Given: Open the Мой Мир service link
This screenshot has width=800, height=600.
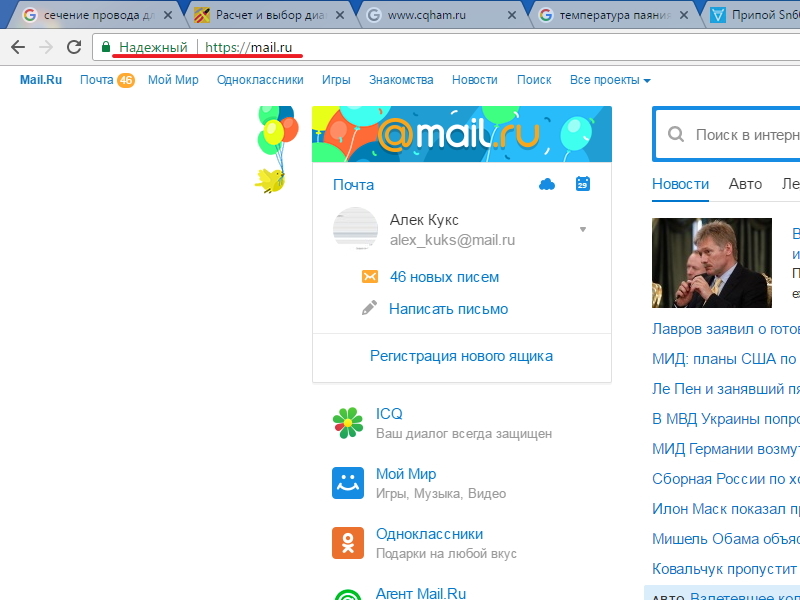Looking at the screenshot, I should pyautogui.click(x=406, y=474).
